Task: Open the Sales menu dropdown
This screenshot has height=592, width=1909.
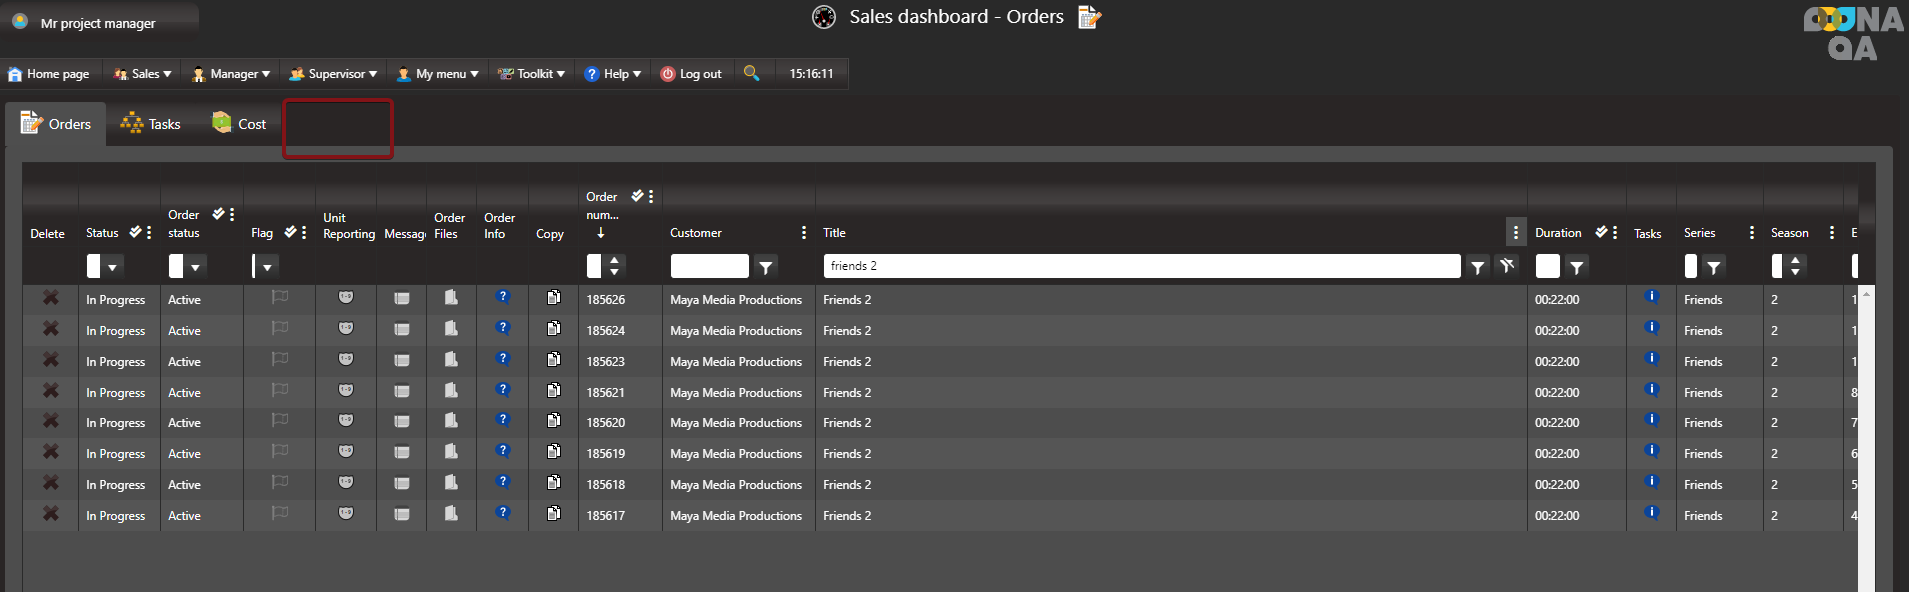Action: point(143,74)
